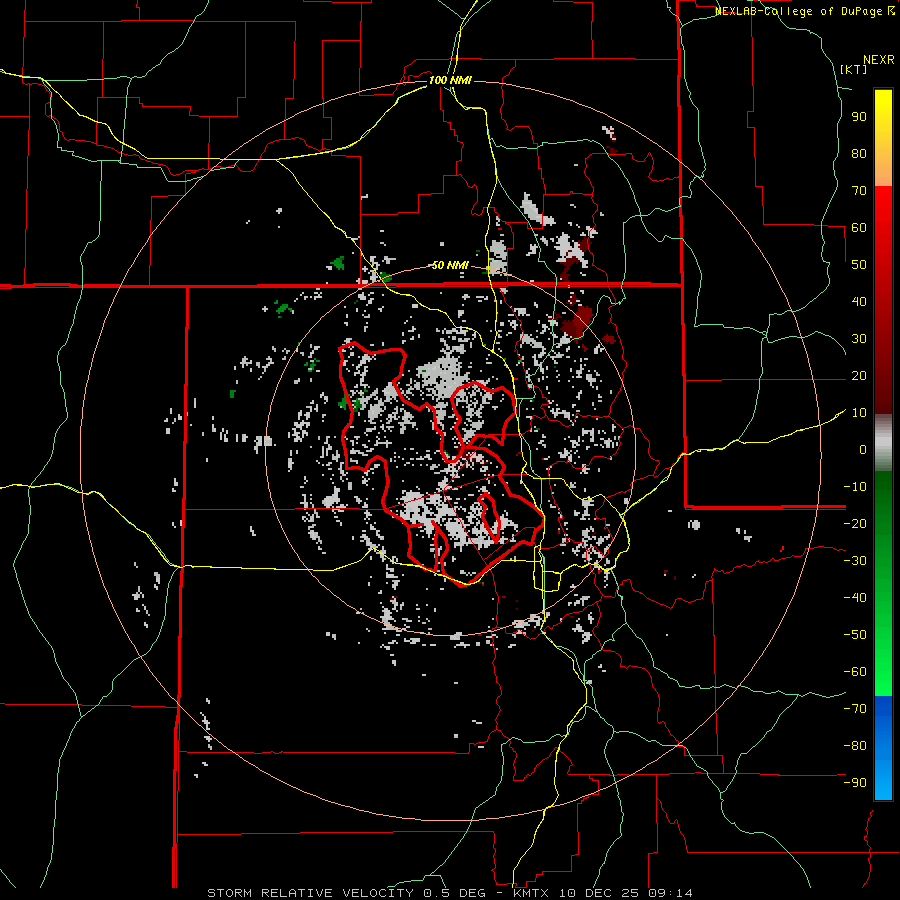Click the dark green -10 kt band

pyautogui.click(x=883, y=485)
